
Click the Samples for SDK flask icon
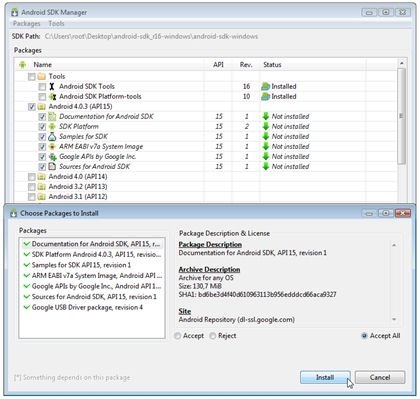[x=52, y=137]
